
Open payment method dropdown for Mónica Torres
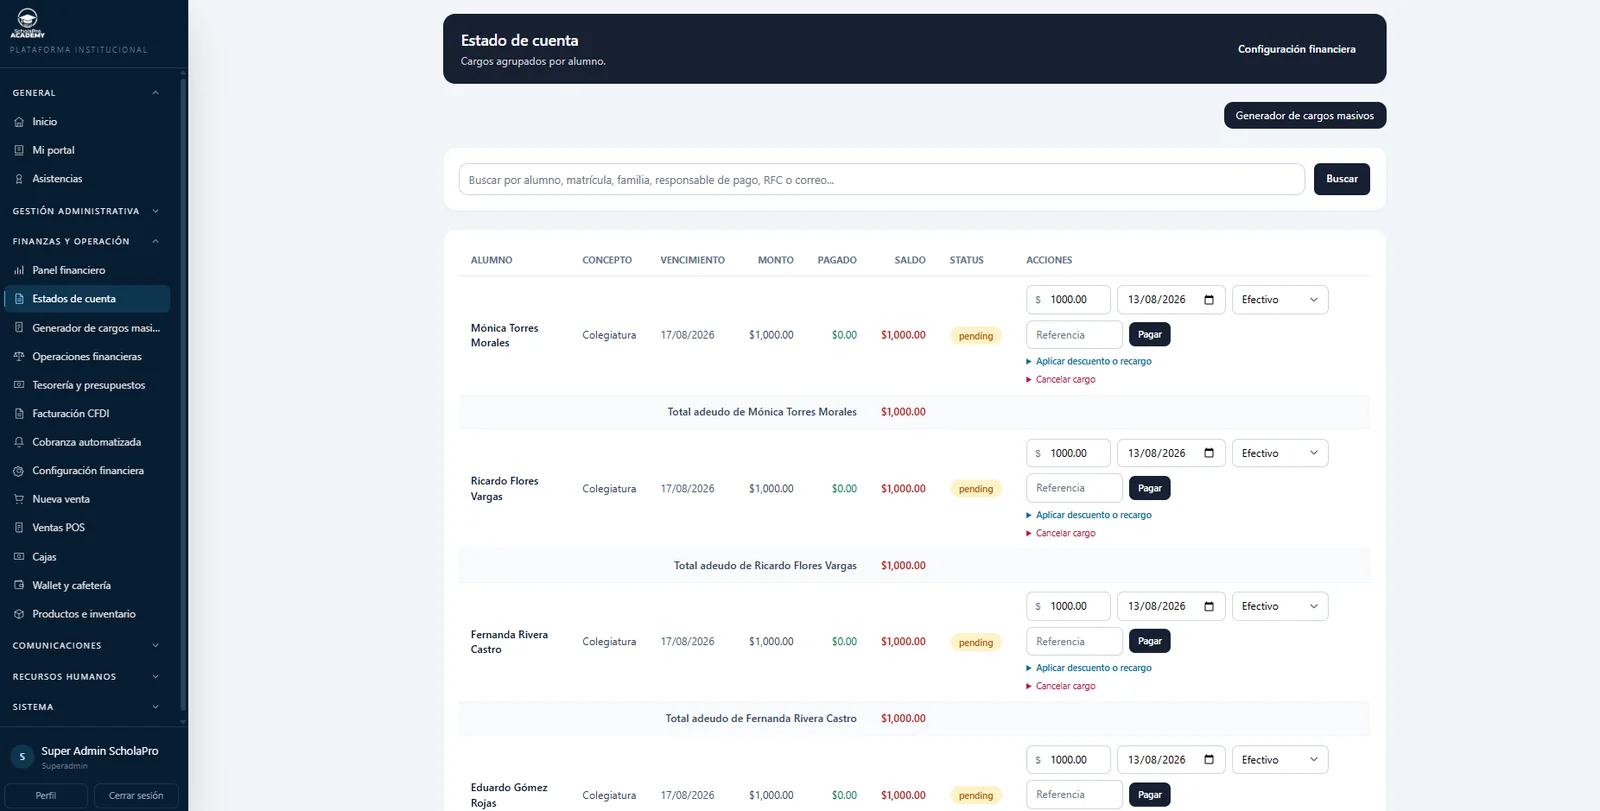1280,300
